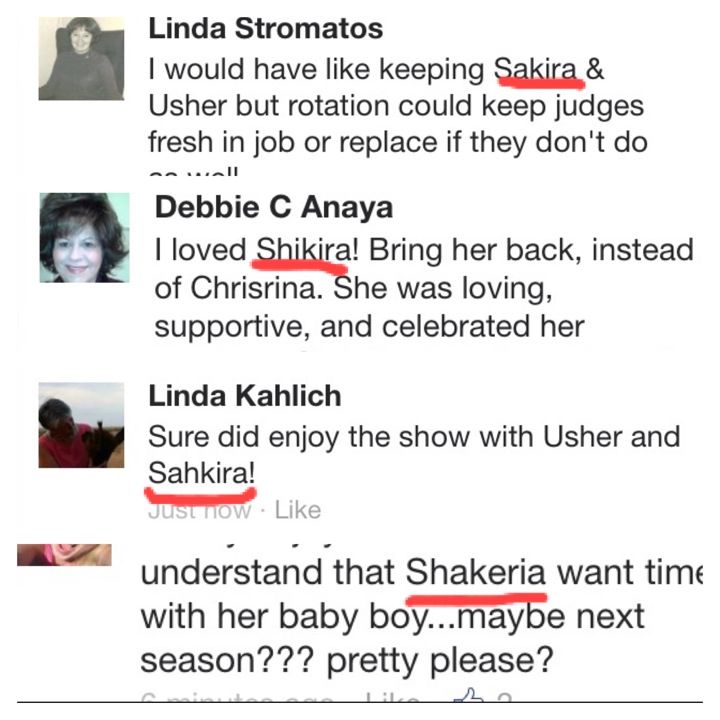This screenshot has height=720, width=720.
Task: Like Linda Kahlich's comment
Action: click(298, 510)
